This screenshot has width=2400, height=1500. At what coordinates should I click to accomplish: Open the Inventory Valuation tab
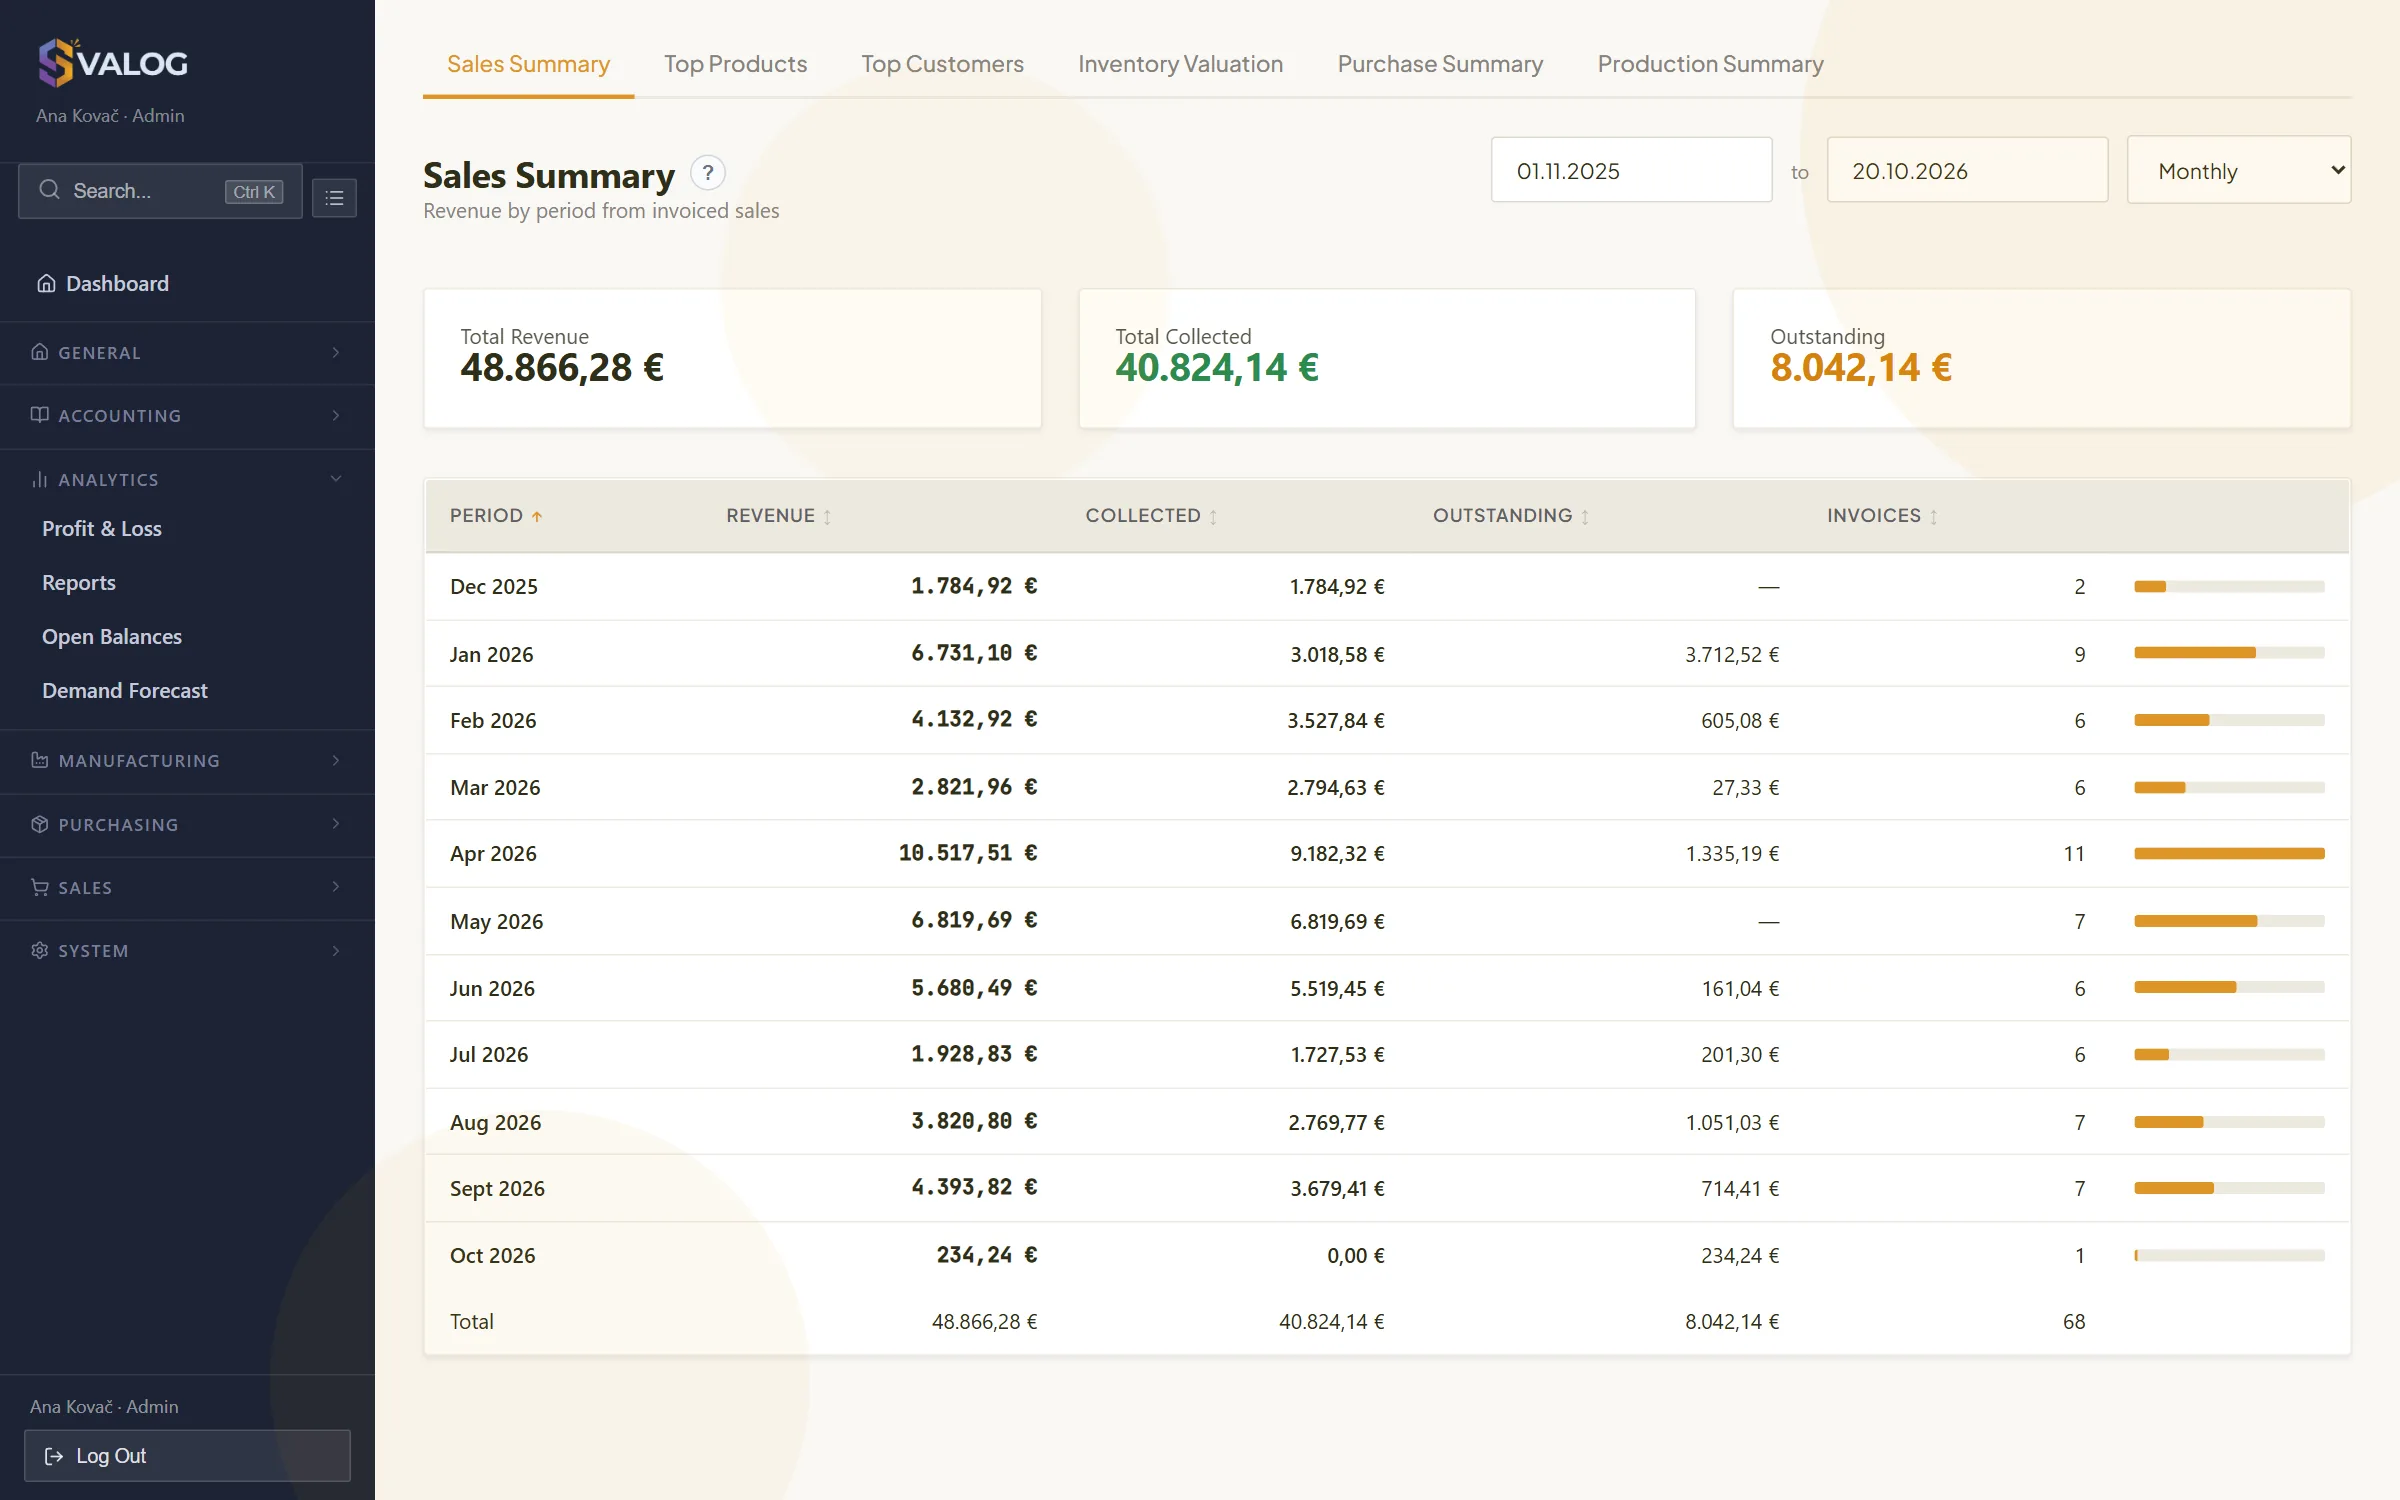[x=1180, y=64]
